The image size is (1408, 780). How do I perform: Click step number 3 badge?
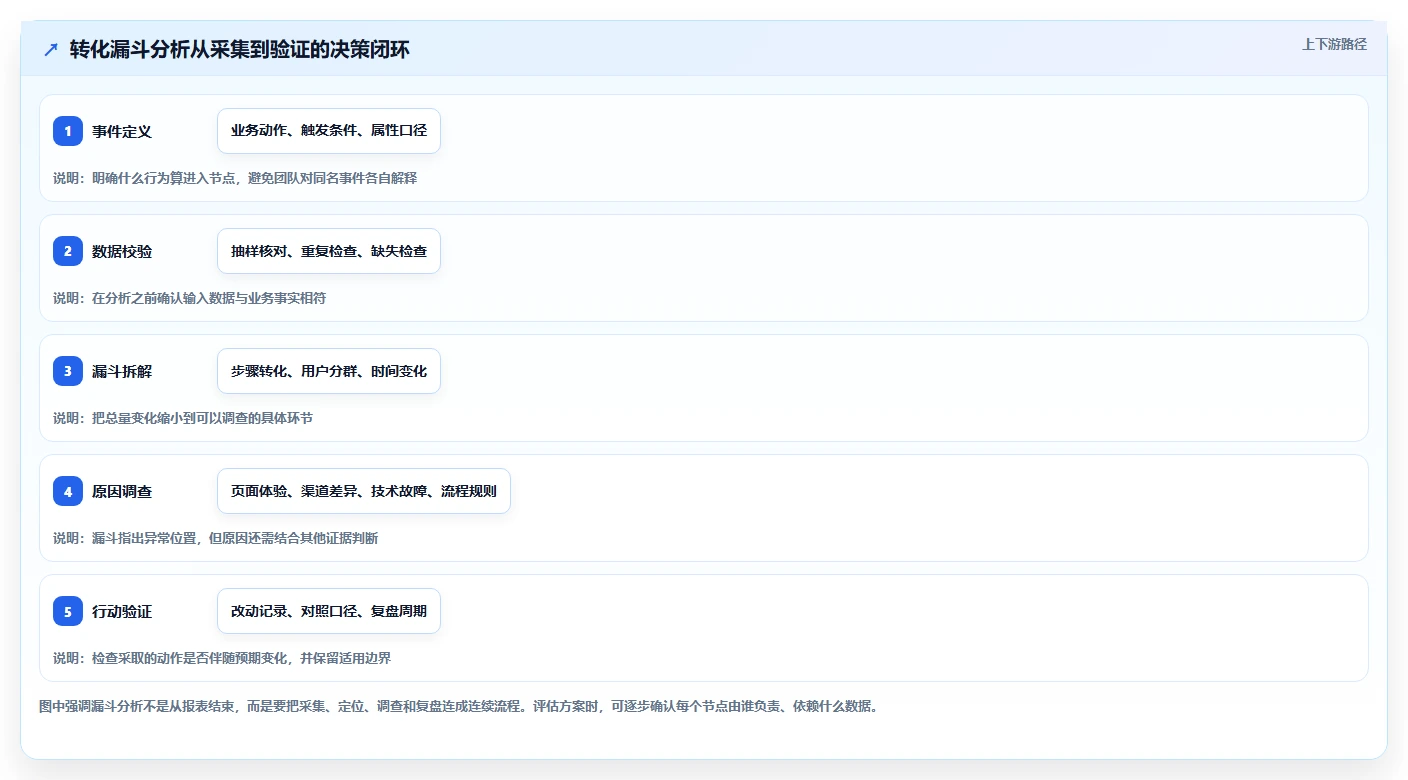pyautogui.click(x=68, y=371)
